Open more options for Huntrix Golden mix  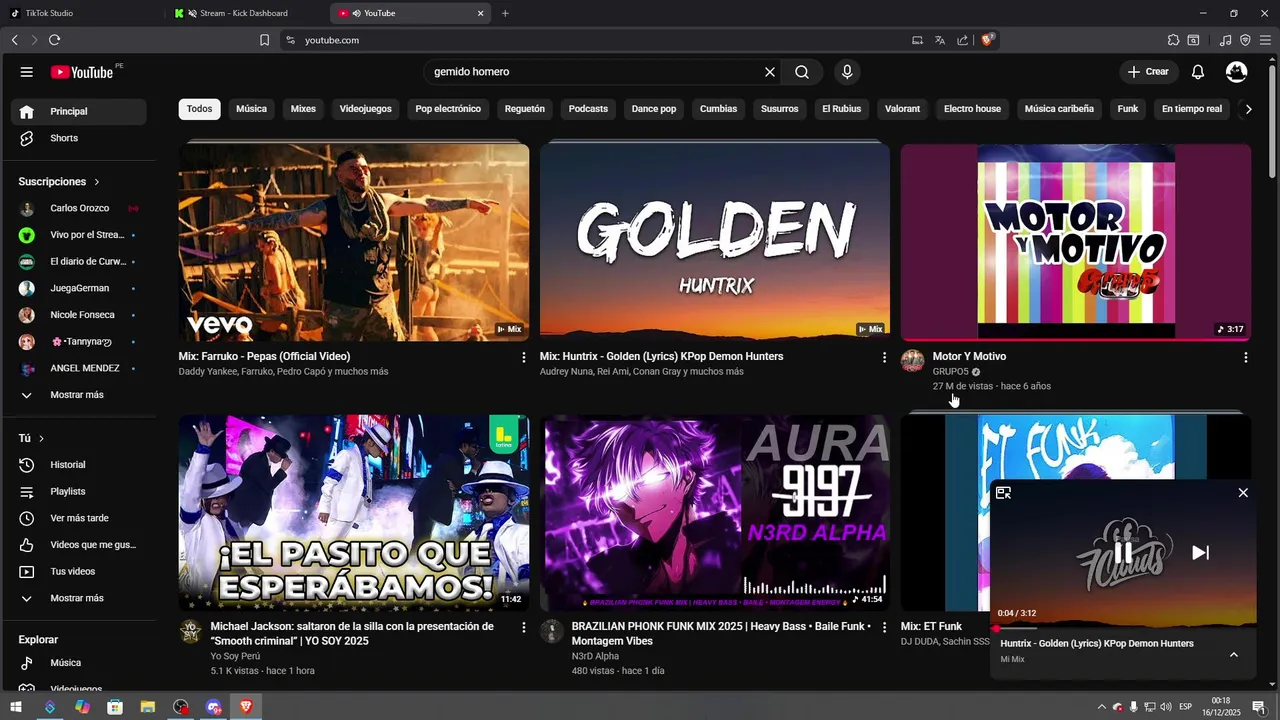click(884, 357)
